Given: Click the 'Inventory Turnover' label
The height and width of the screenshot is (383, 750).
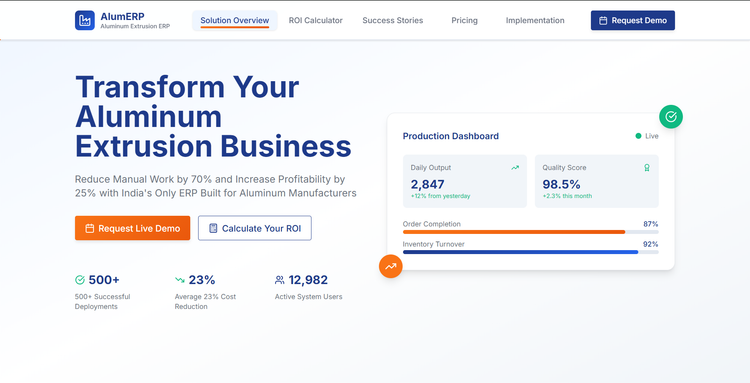Looking at the screenshot, I should pos(434,244).
